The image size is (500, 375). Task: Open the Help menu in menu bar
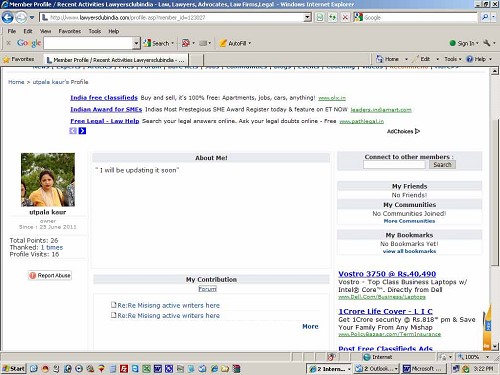coord(113,31)
